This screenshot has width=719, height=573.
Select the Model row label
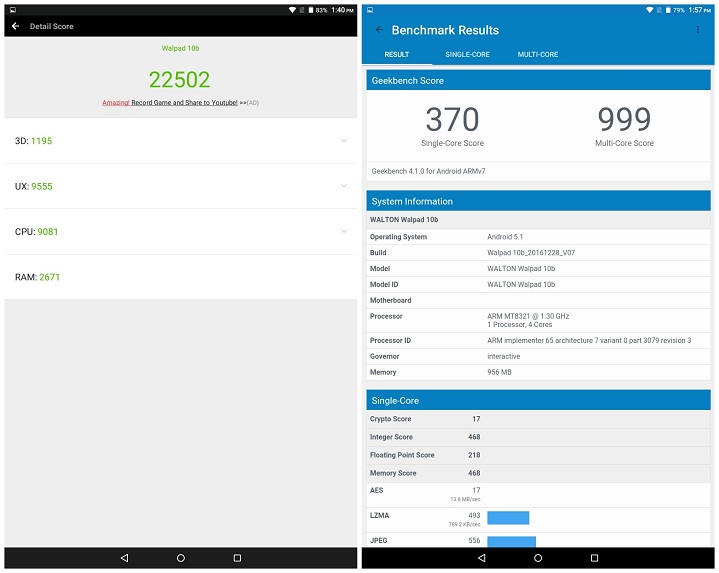point(380,269)
